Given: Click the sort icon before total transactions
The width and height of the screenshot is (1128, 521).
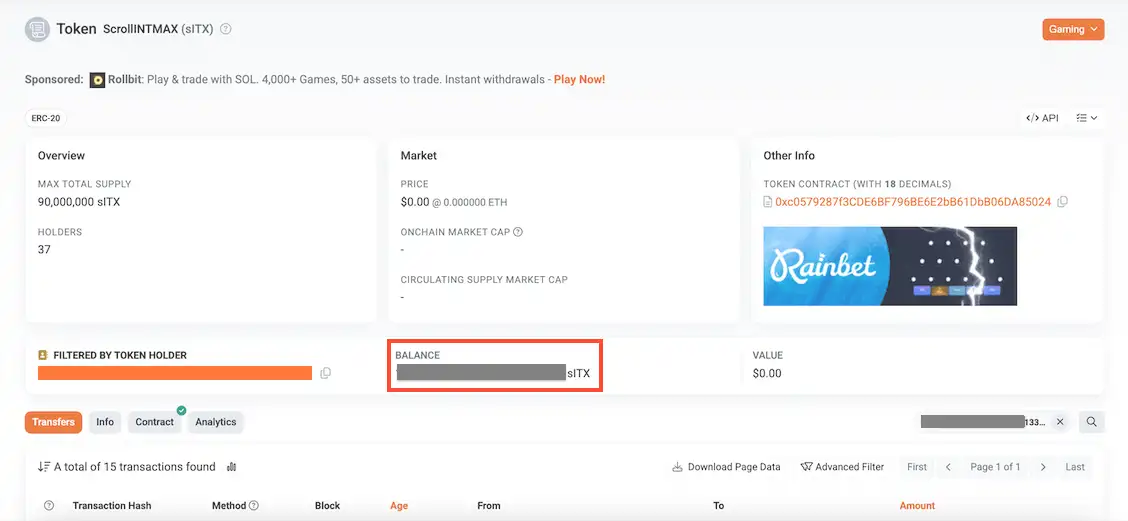Looking at the screenshot, I should click(x=44, y=467).
